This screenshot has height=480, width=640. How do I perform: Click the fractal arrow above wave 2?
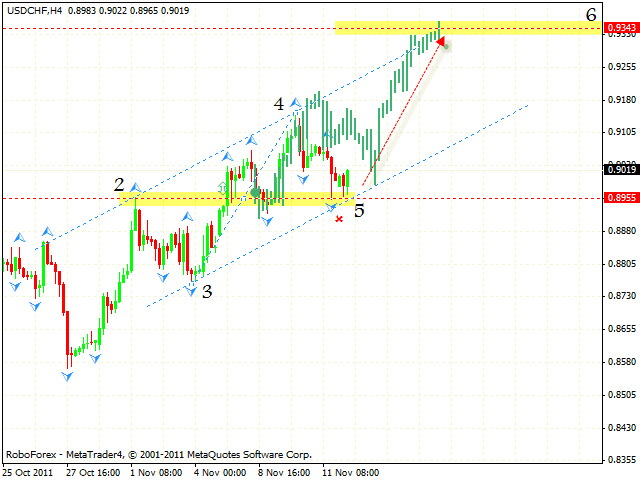point(135,188)
